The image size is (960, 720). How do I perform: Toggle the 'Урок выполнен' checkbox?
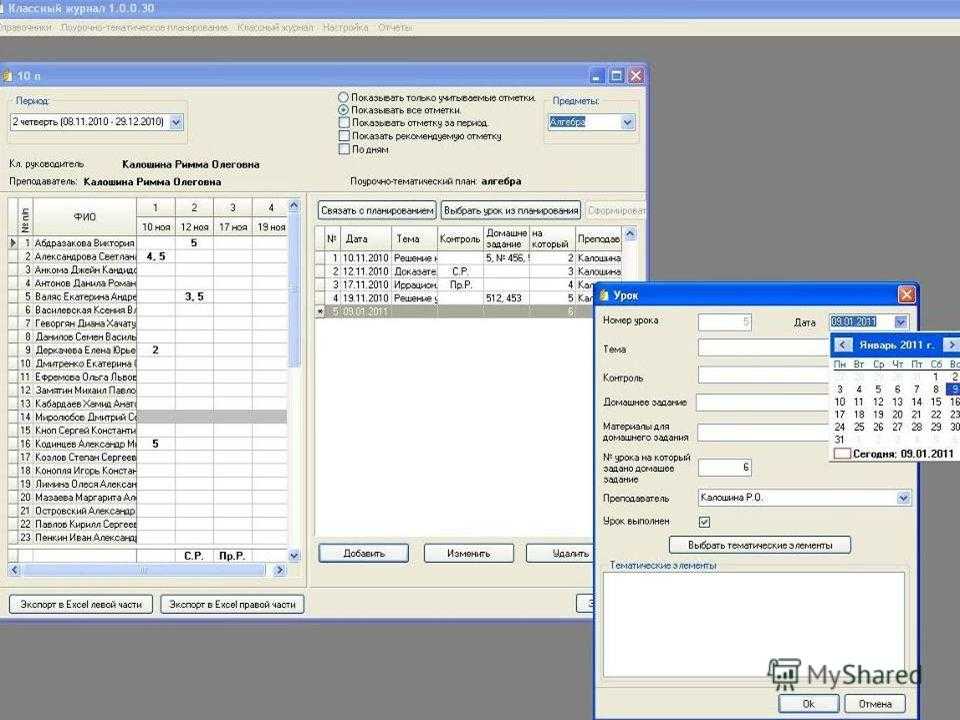click(705, 522)
